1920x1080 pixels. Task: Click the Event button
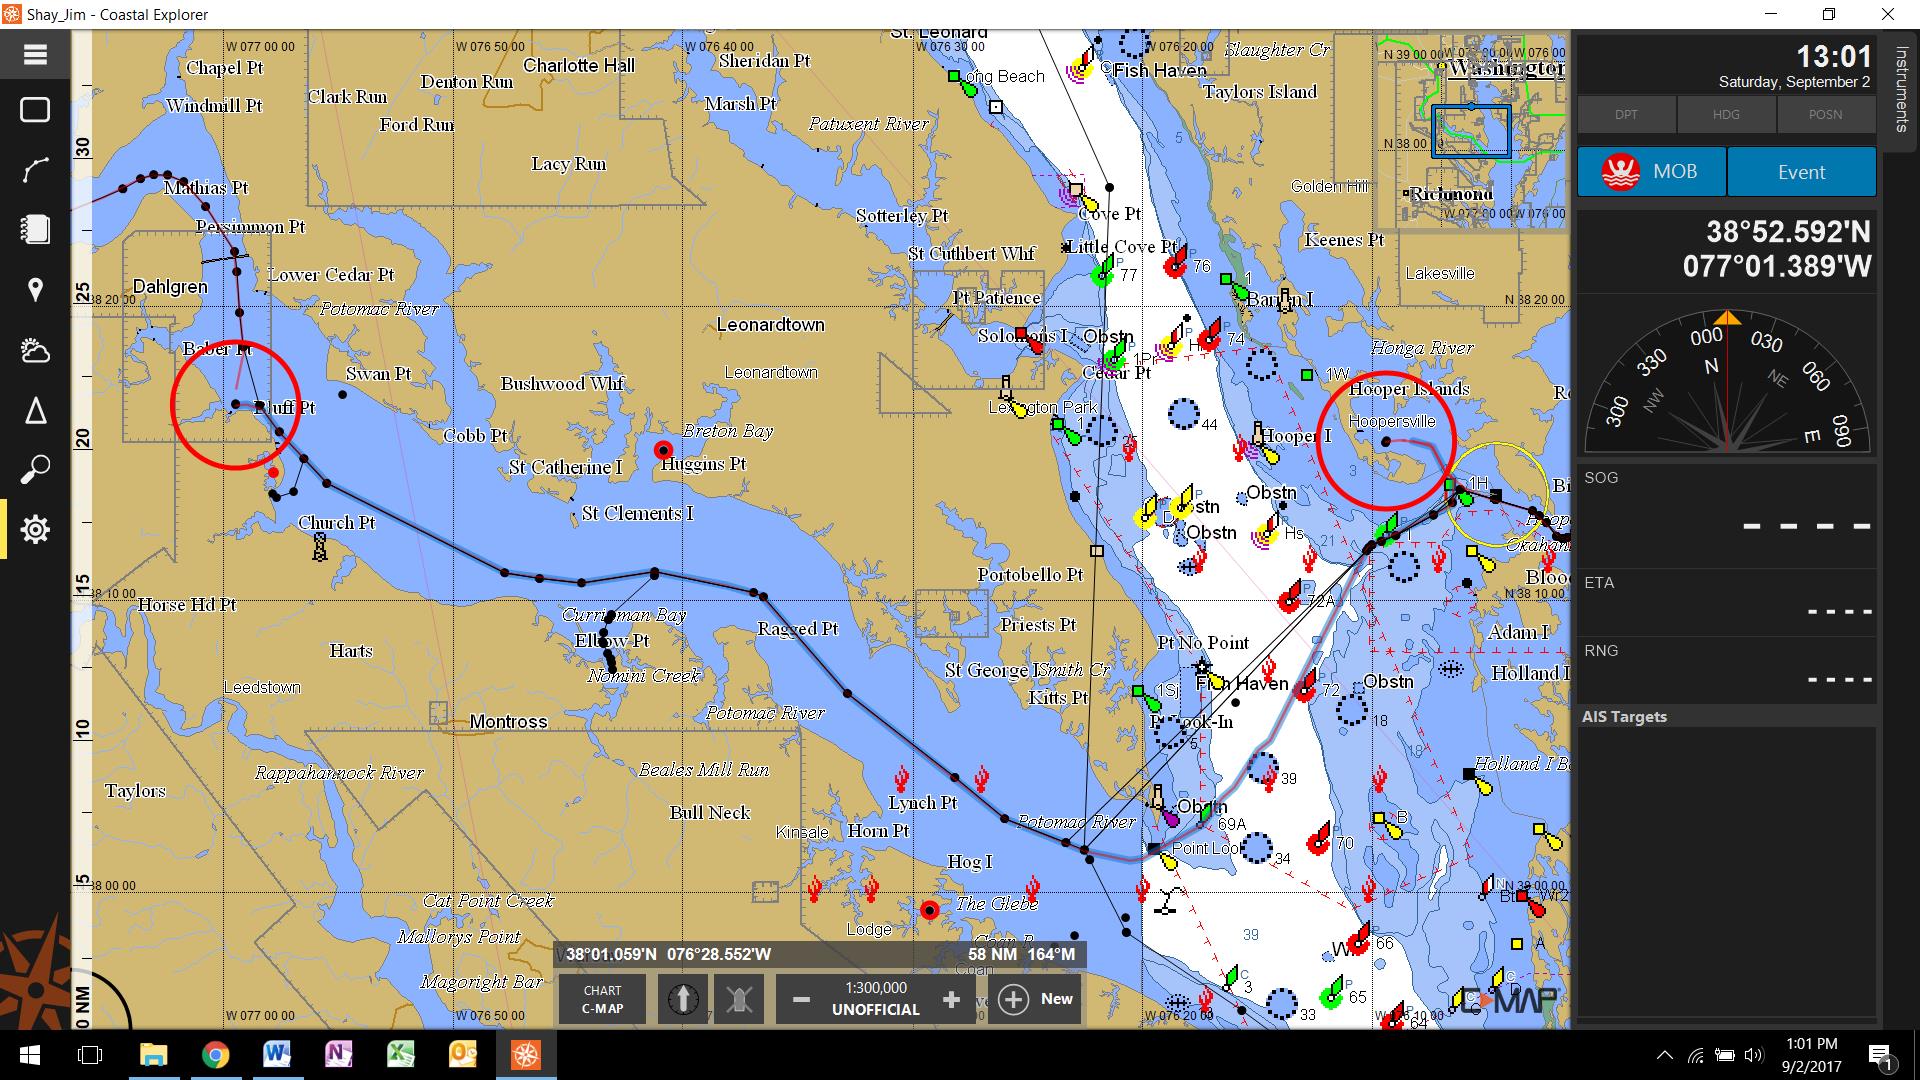click(x=1802, y=172)
